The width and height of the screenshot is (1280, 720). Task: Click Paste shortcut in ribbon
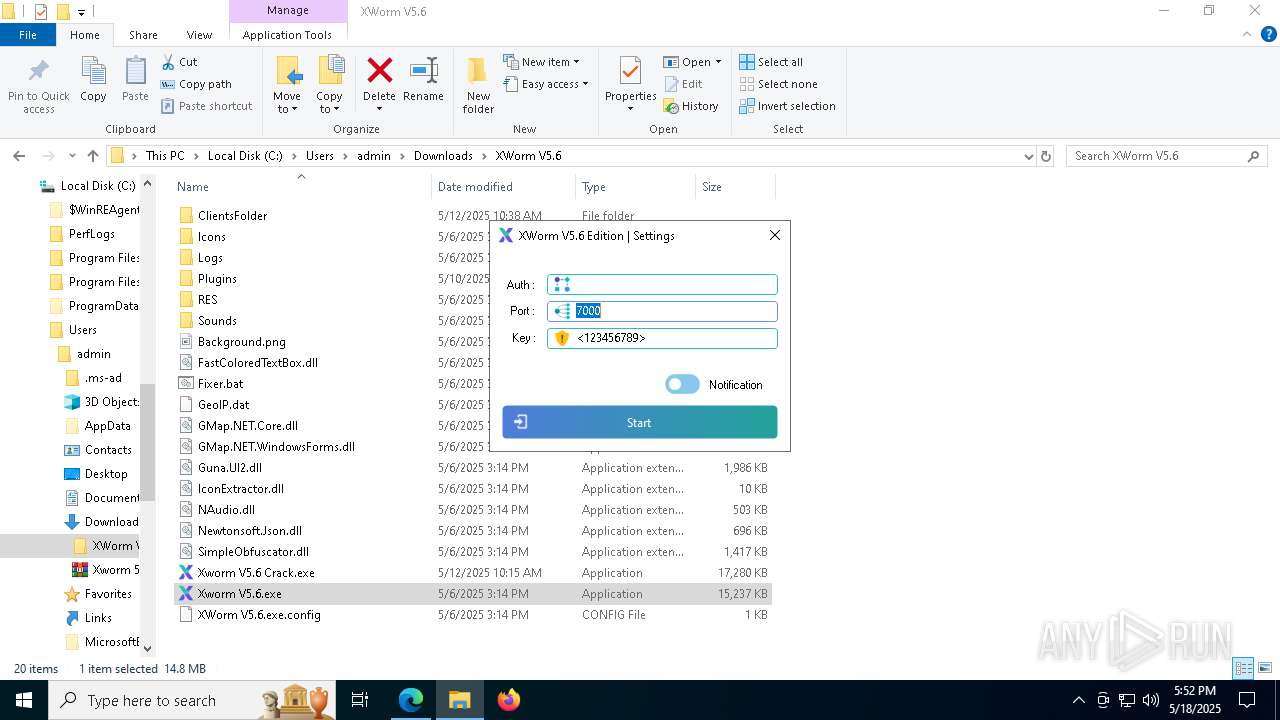click(x=206, y=106)
